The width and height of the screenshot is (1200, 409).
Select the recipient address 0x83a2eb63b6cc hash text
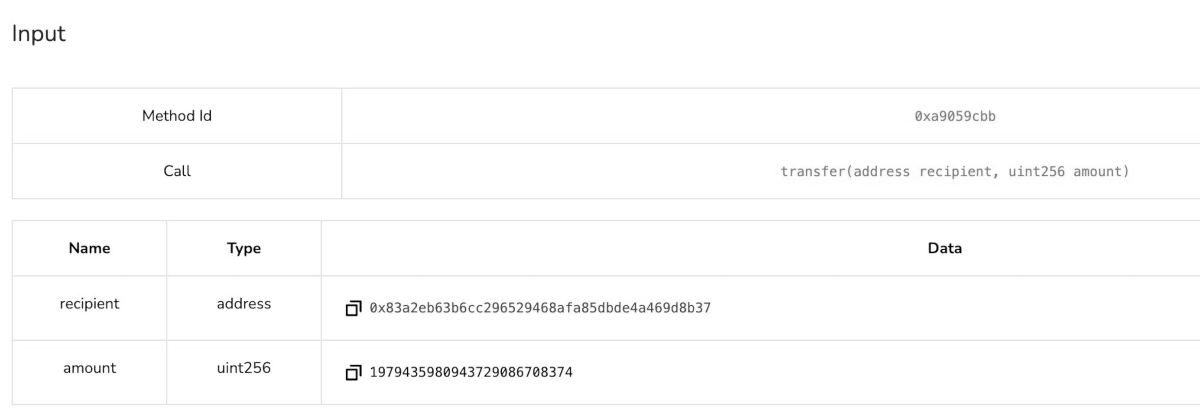click(540, 308)
